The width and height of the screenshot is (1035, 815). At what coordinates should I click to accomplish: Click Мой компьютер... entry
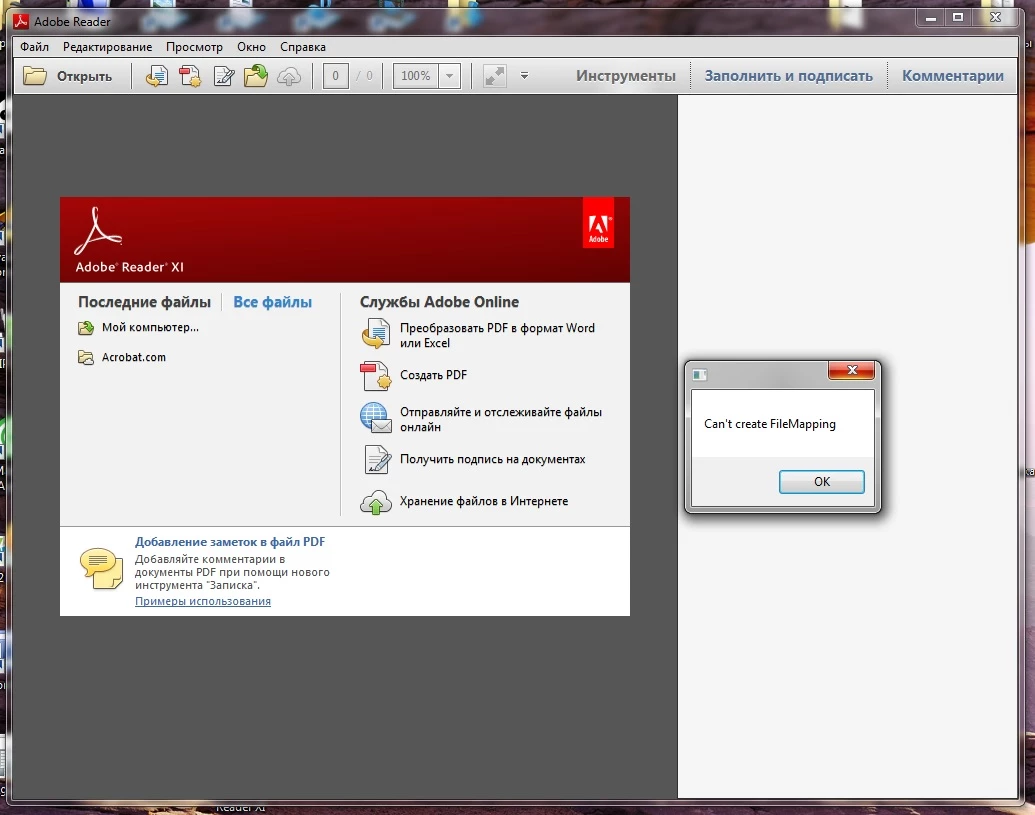(x=150, y=327)
